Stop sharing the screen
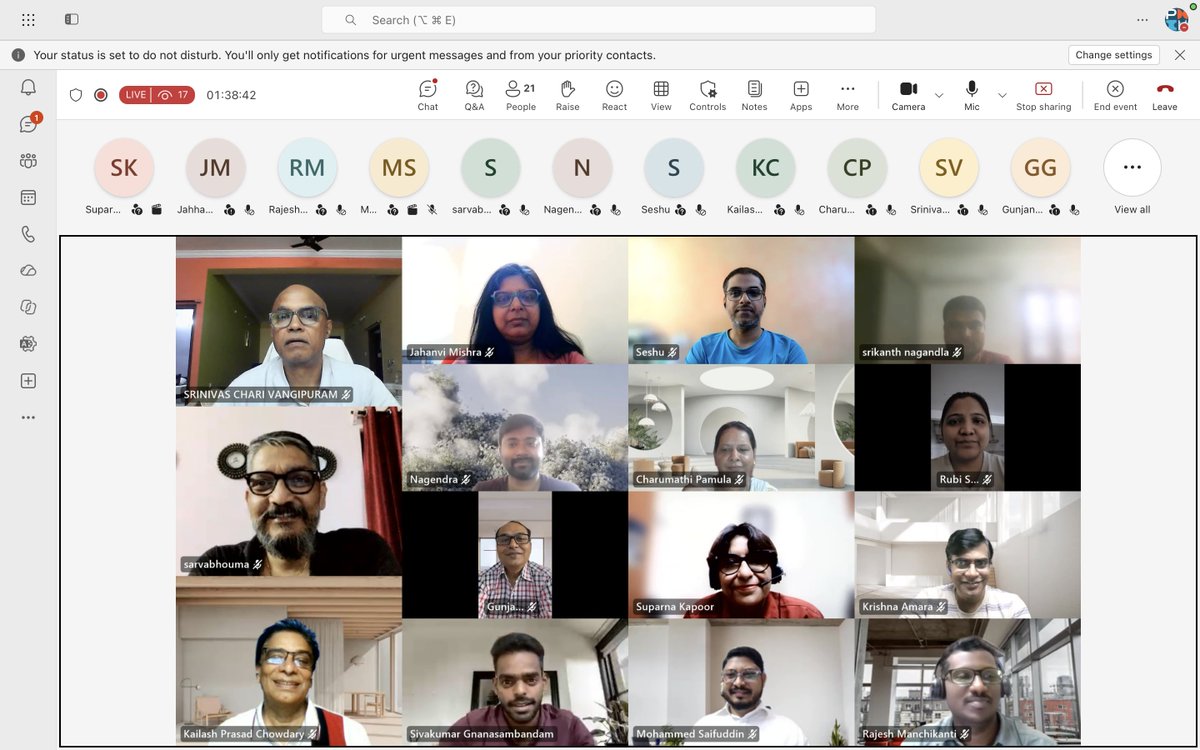The width and height of the screenshot is (1200, 750). pos(1043,95)
